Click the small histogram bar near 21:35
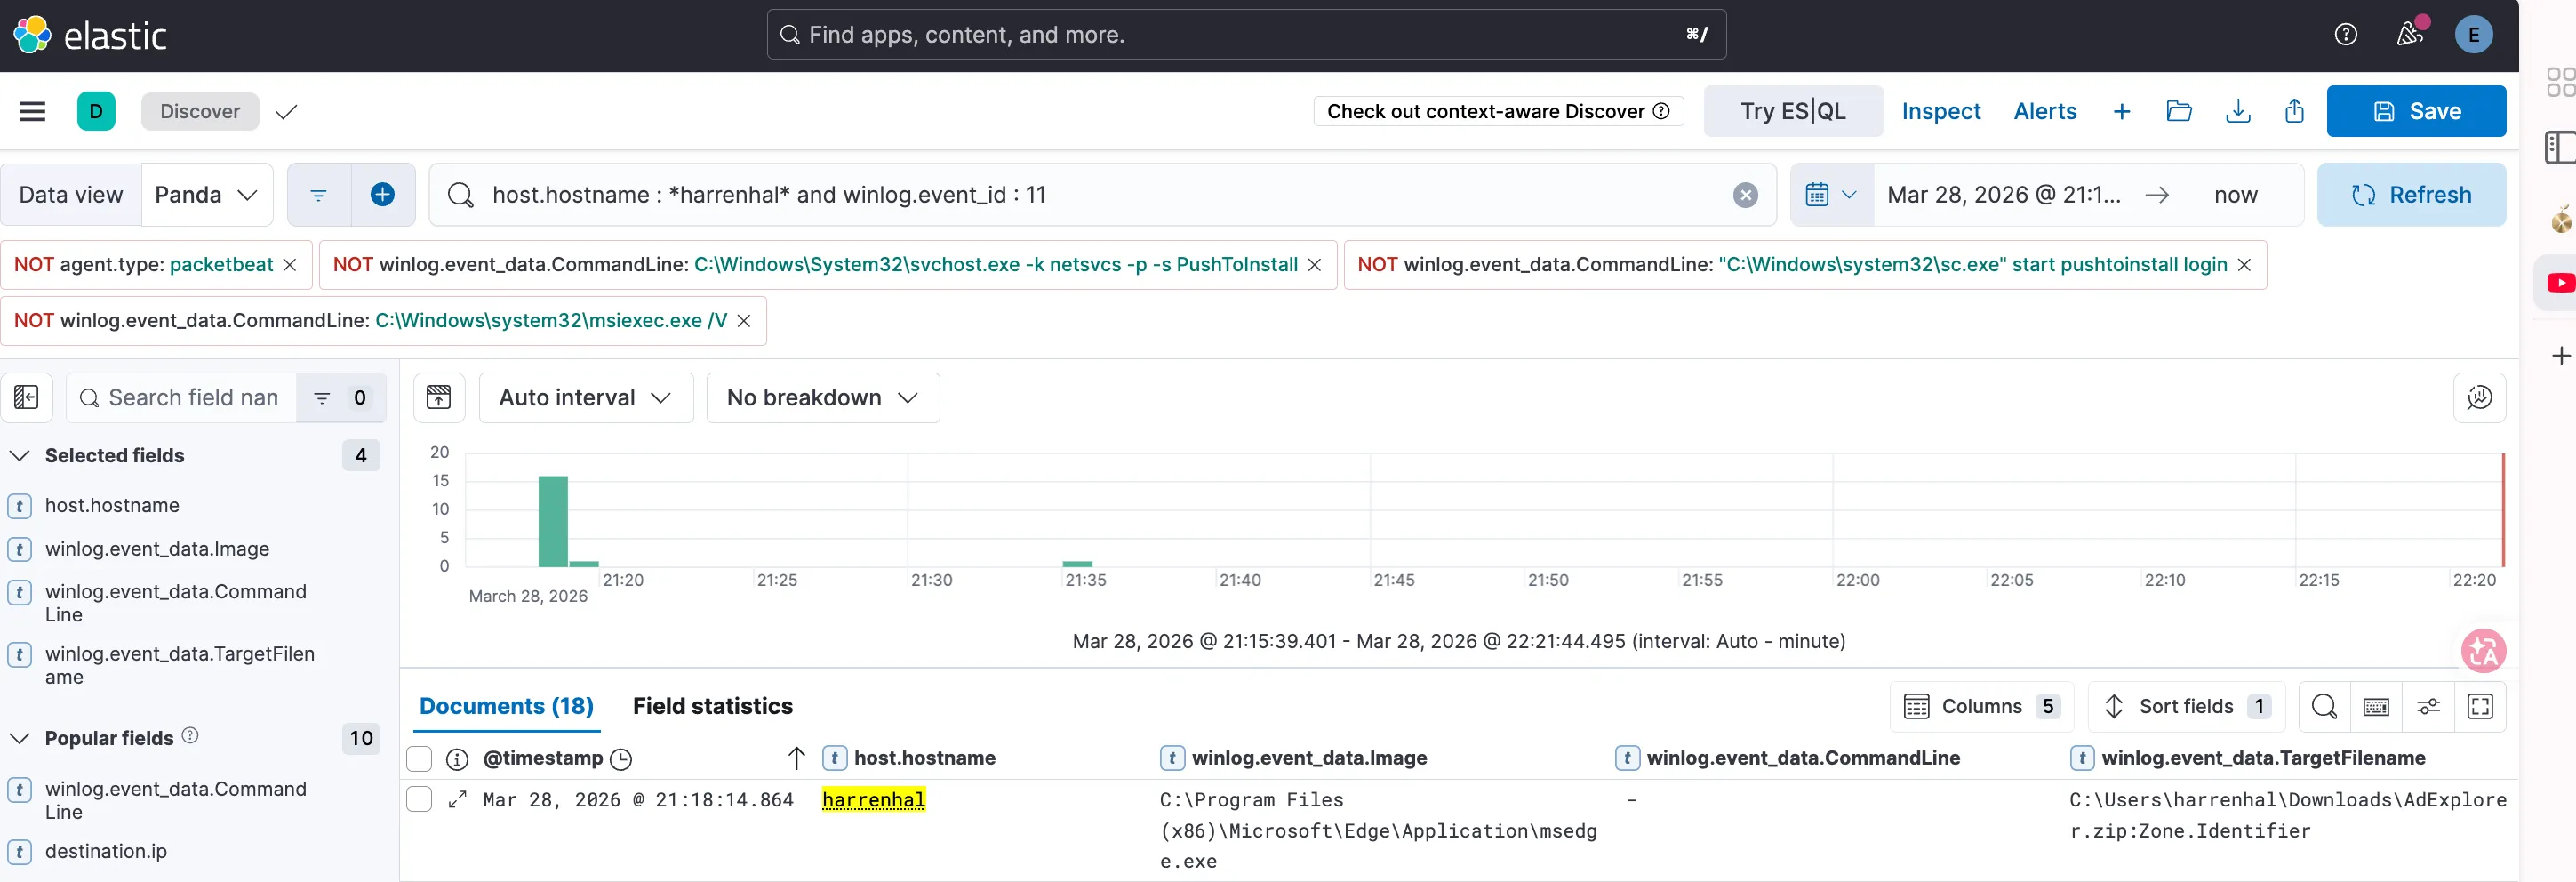 (x=1077, y=564)
